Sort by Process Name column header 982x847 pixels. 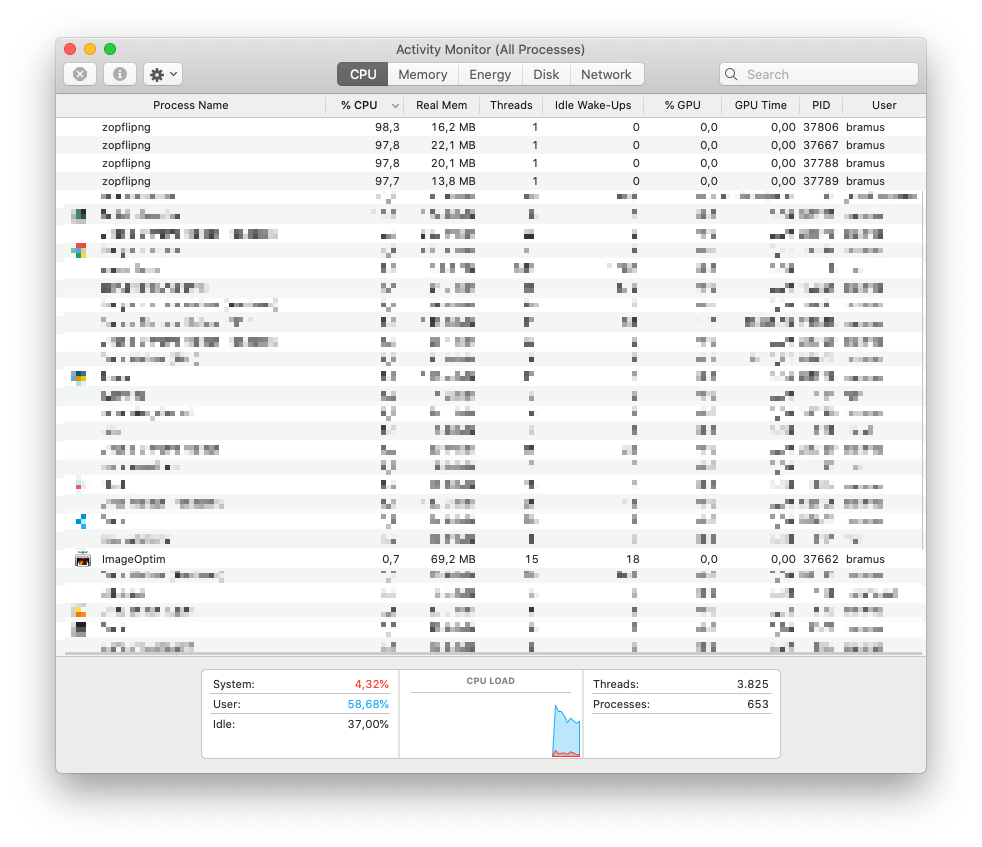click(191, 105)
